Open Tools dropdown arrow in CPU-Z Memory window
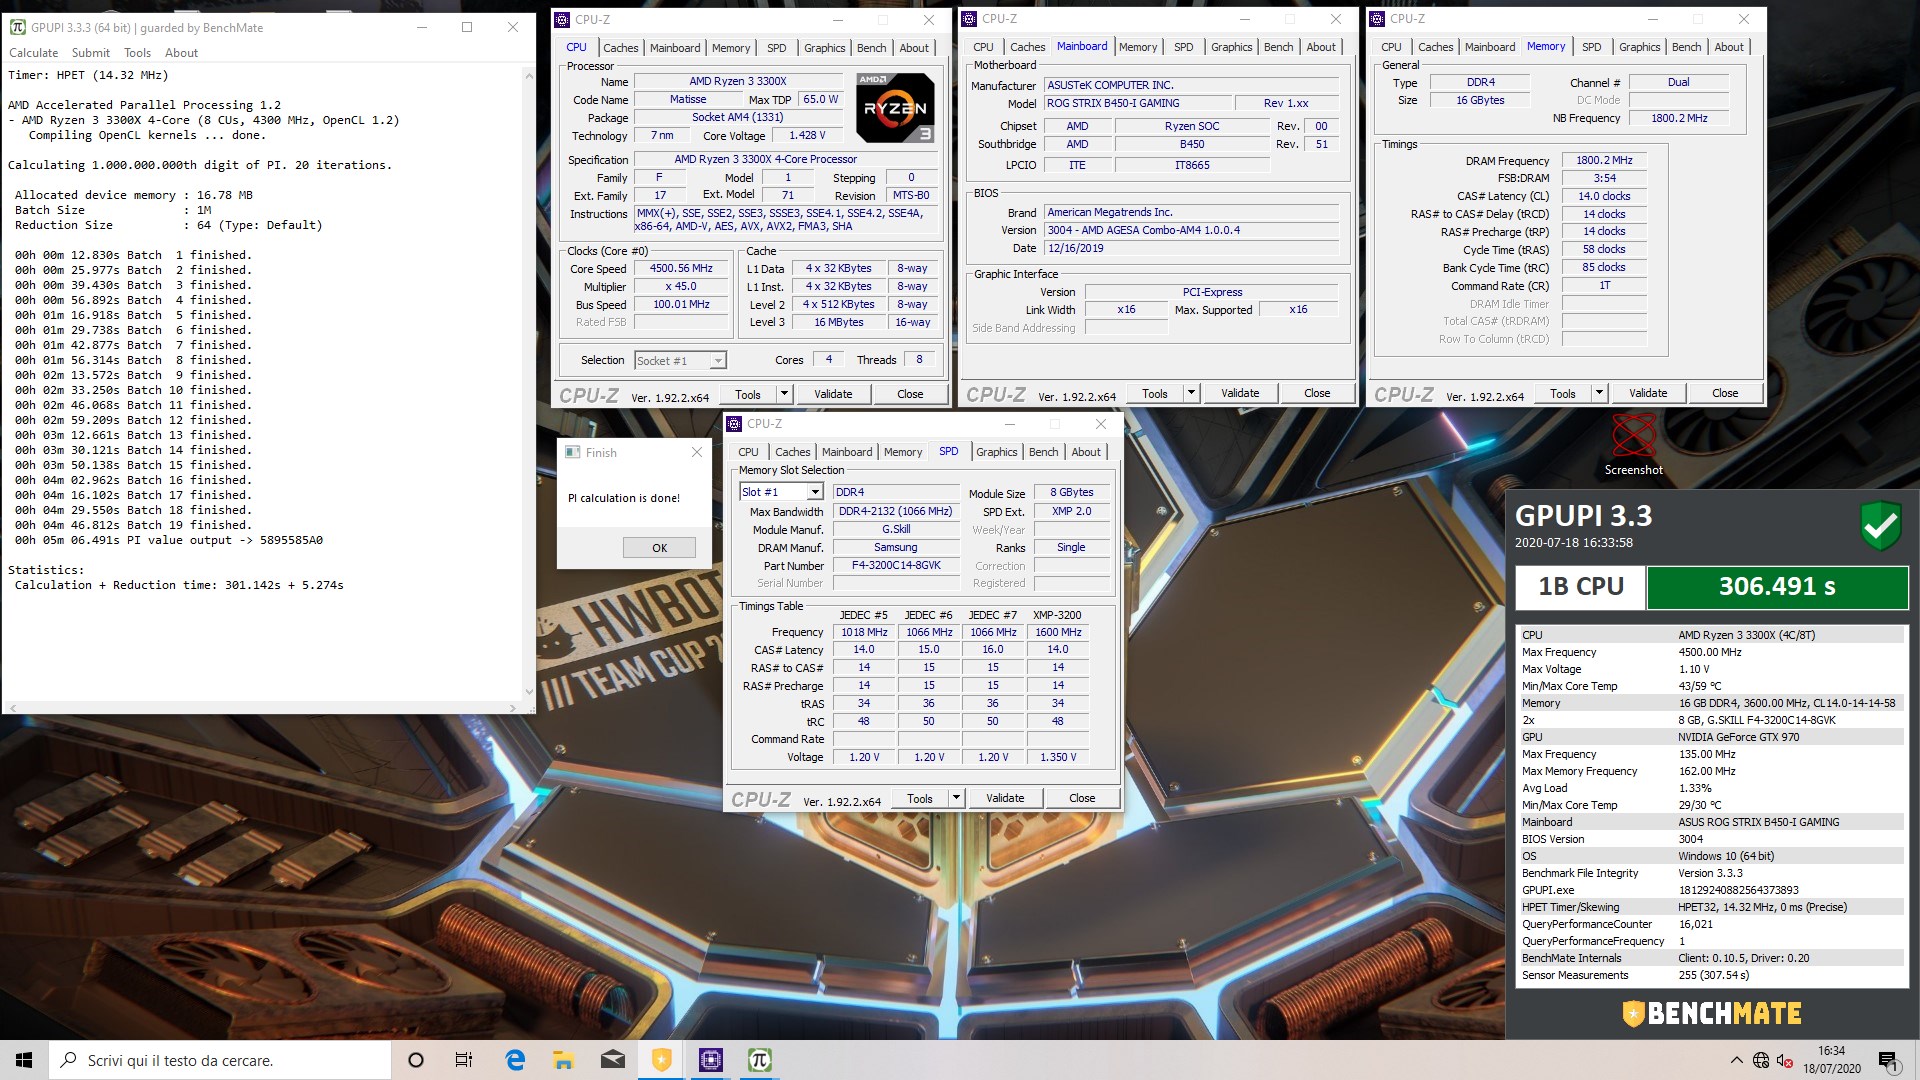Image resolution: width=1920 pixels, height=1080 pixels. (x=1599, y=393)
